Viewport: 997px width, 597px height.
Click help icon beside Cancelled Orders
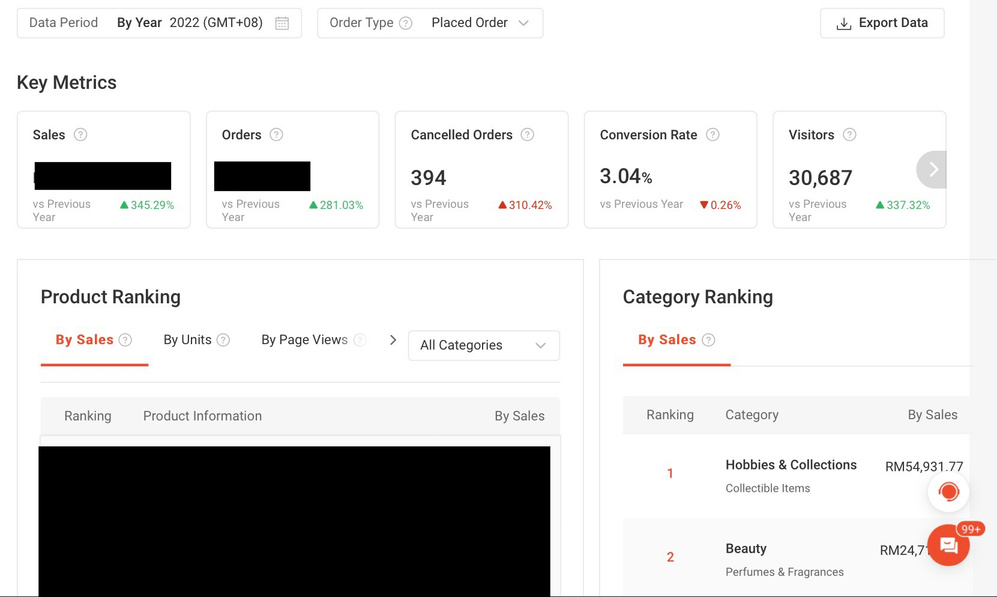(527, 135)
